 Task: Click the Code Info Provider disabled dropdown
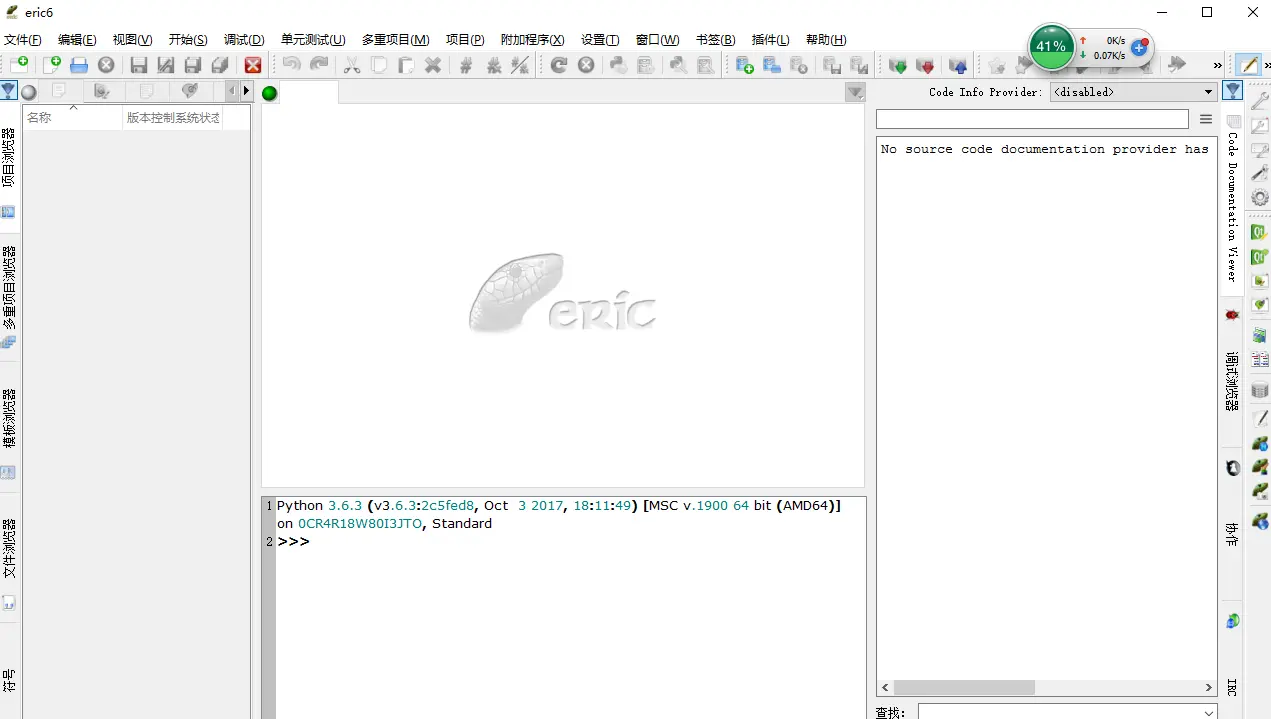(1133, 92)
